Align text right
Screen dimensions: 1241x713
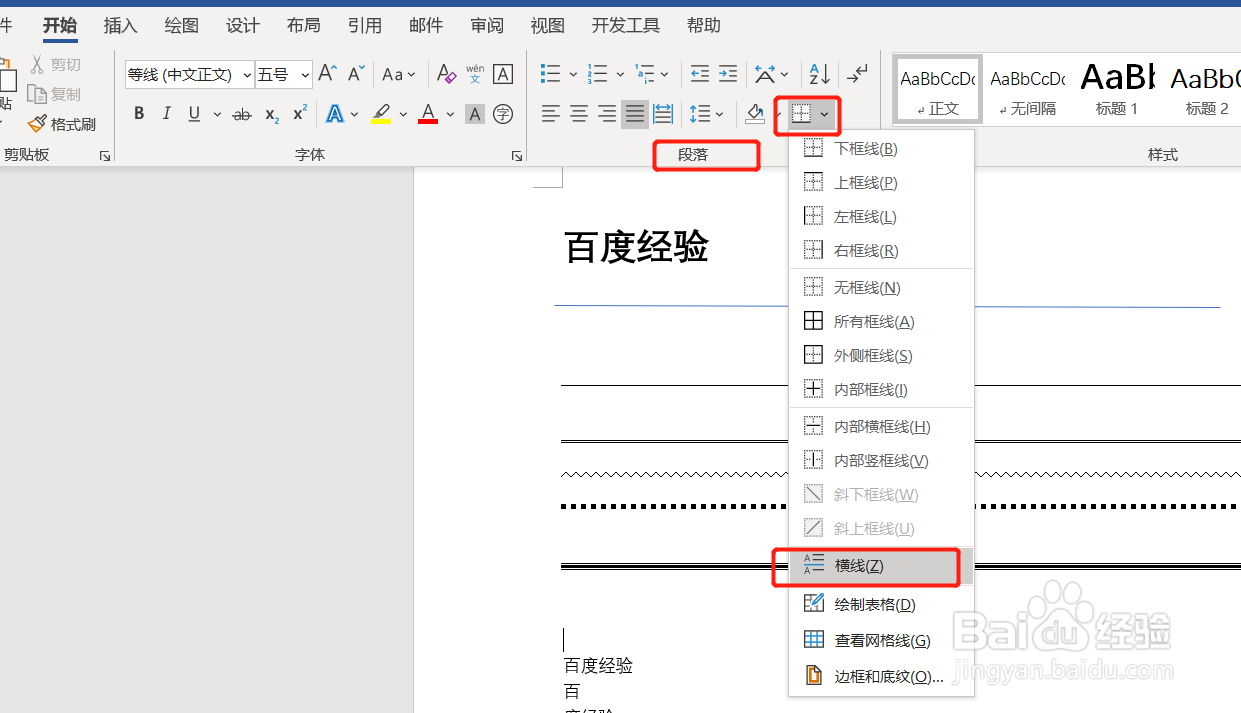pos(607,114)
